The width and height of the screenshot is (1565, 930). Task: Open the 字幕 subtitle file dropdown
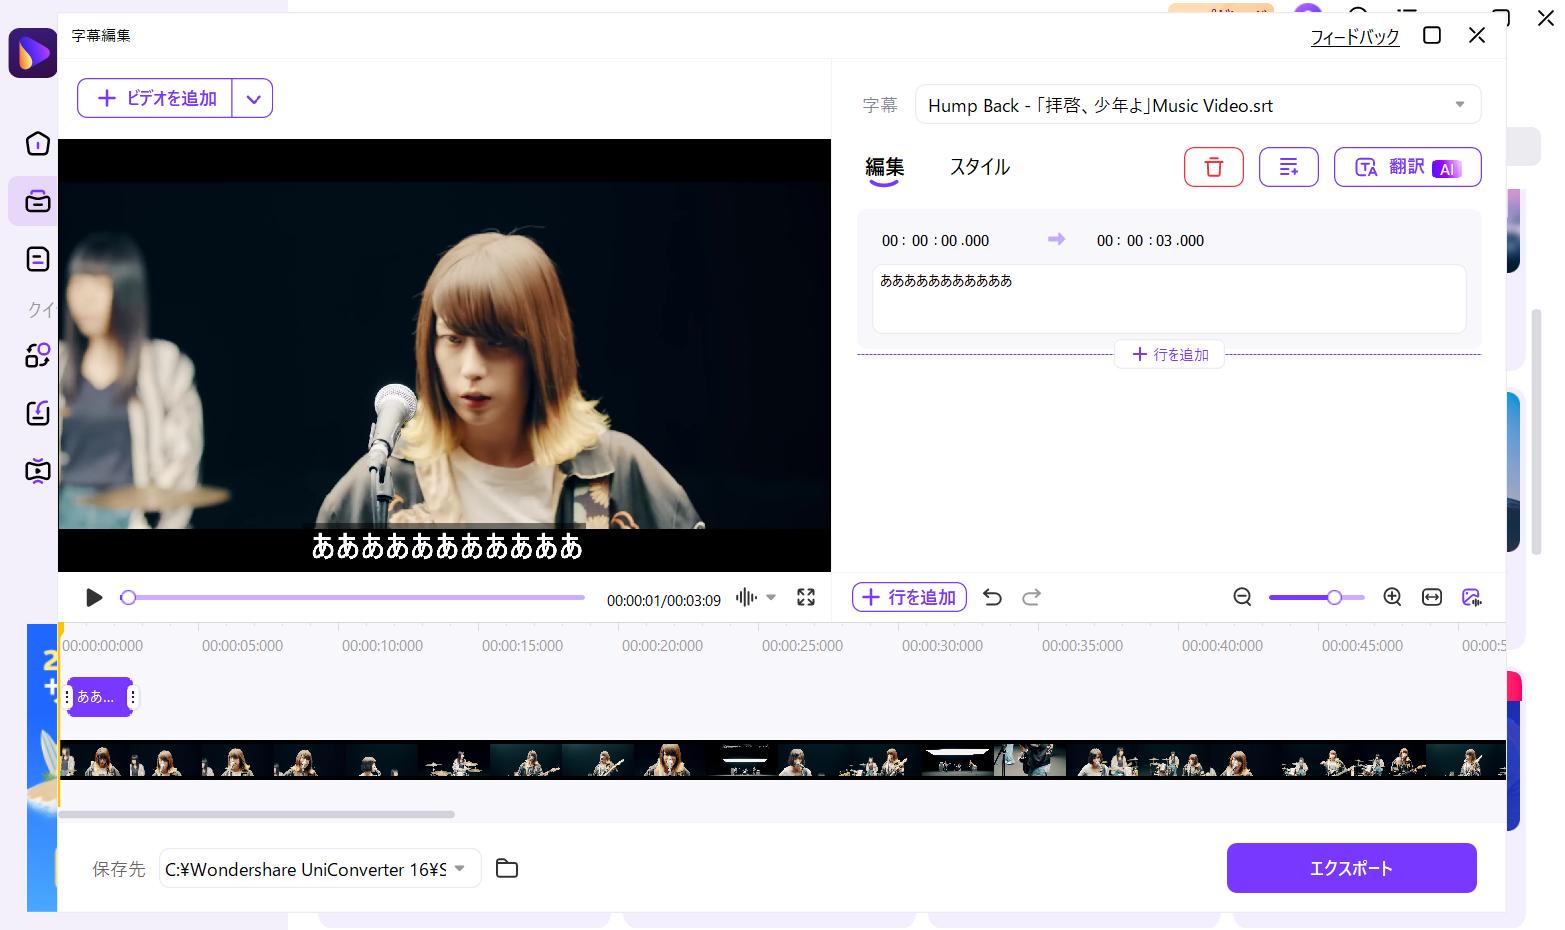point(1198,105)
